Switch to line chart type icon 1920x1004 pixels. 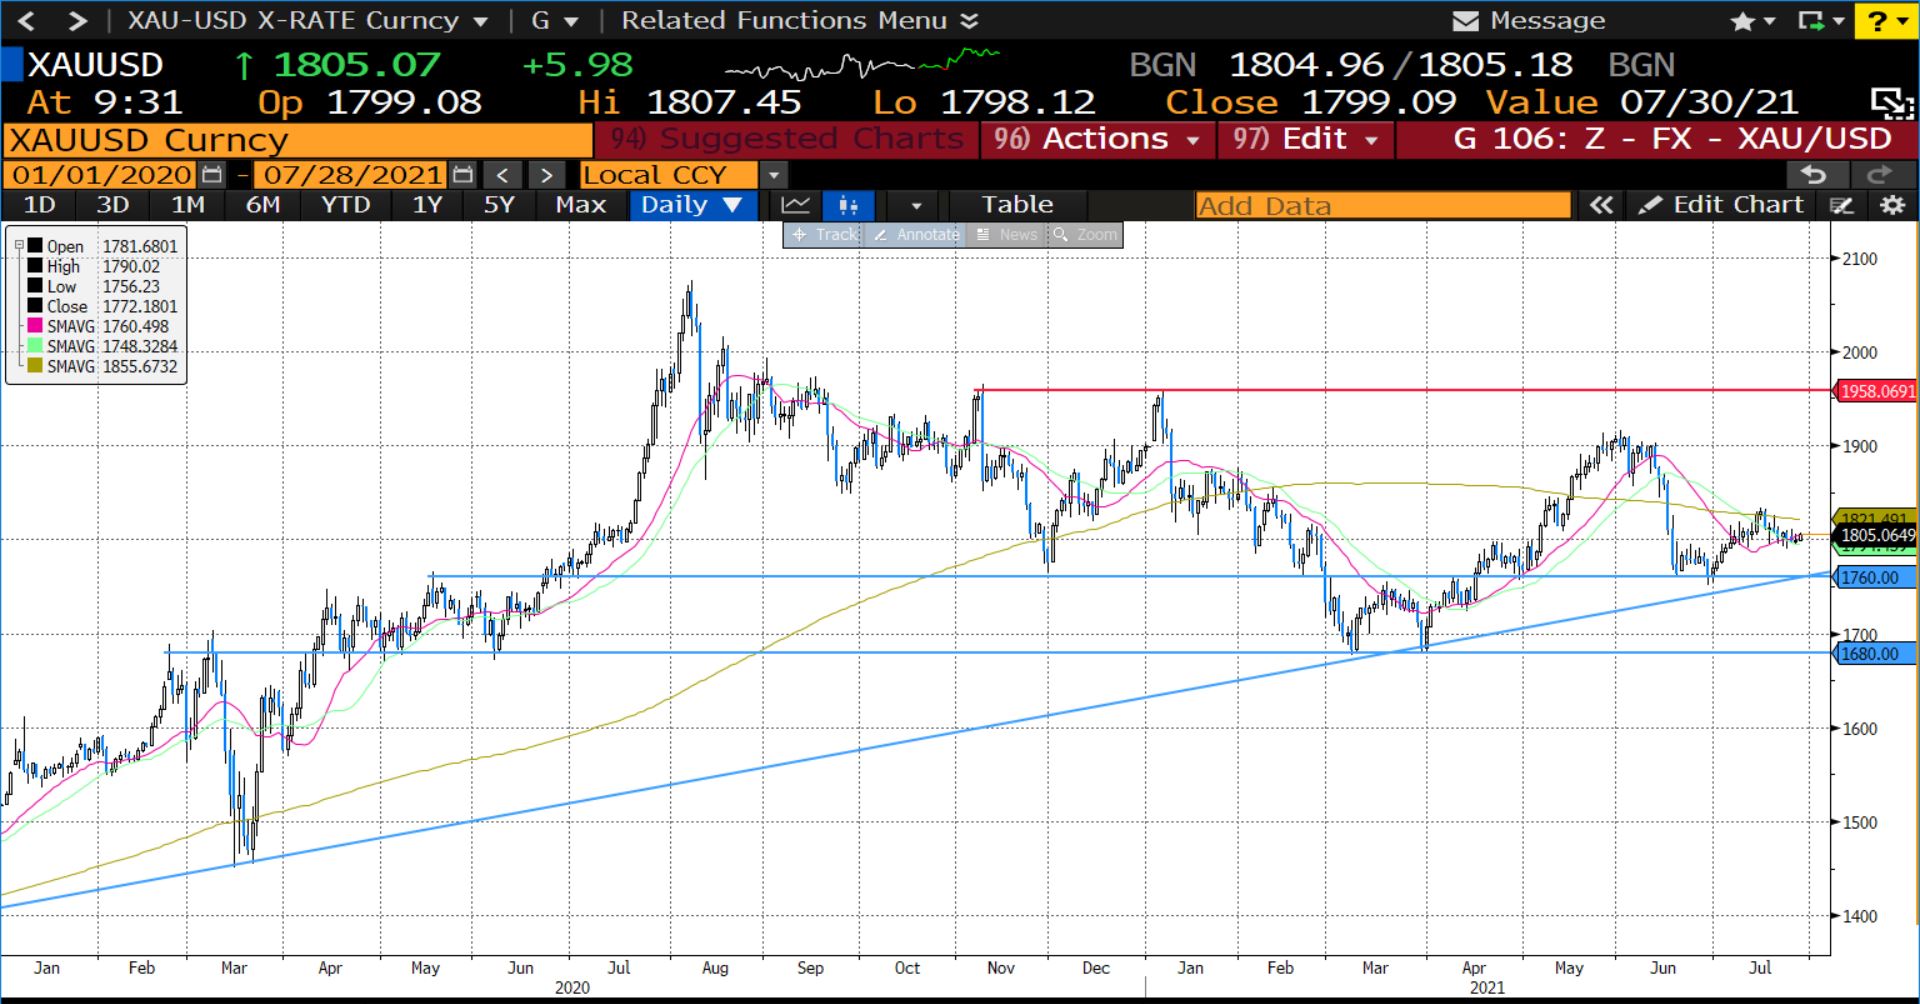tap(796, 205)
